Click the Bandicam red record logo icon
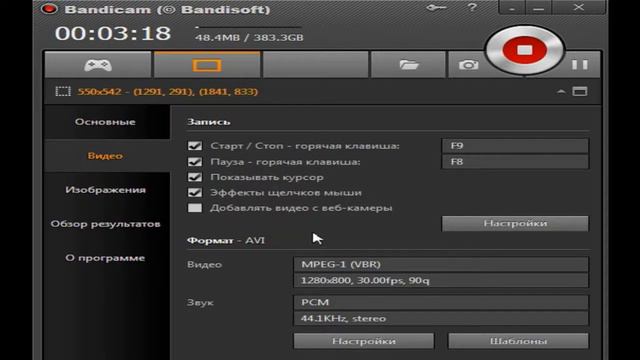This screenshot has height=360, width=640. pos(49,9)
